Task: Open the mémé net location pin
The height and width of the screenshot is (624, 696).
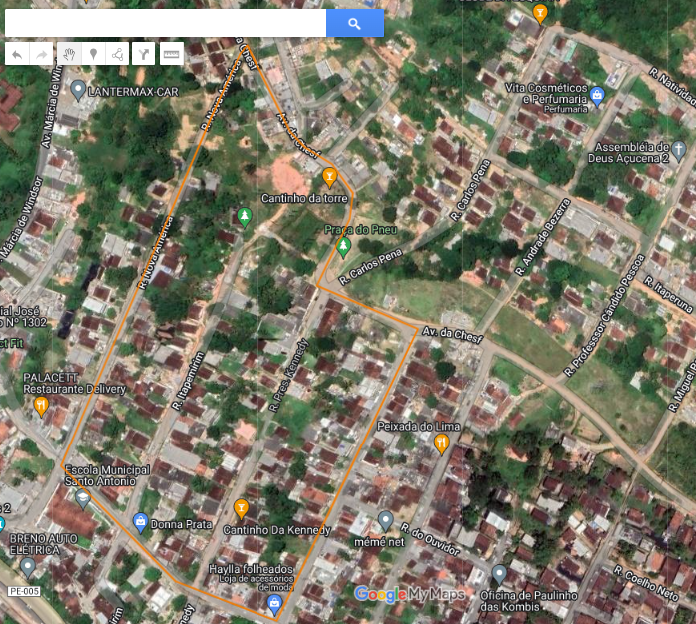Action: pyautogui.click(x=385, y=521)
